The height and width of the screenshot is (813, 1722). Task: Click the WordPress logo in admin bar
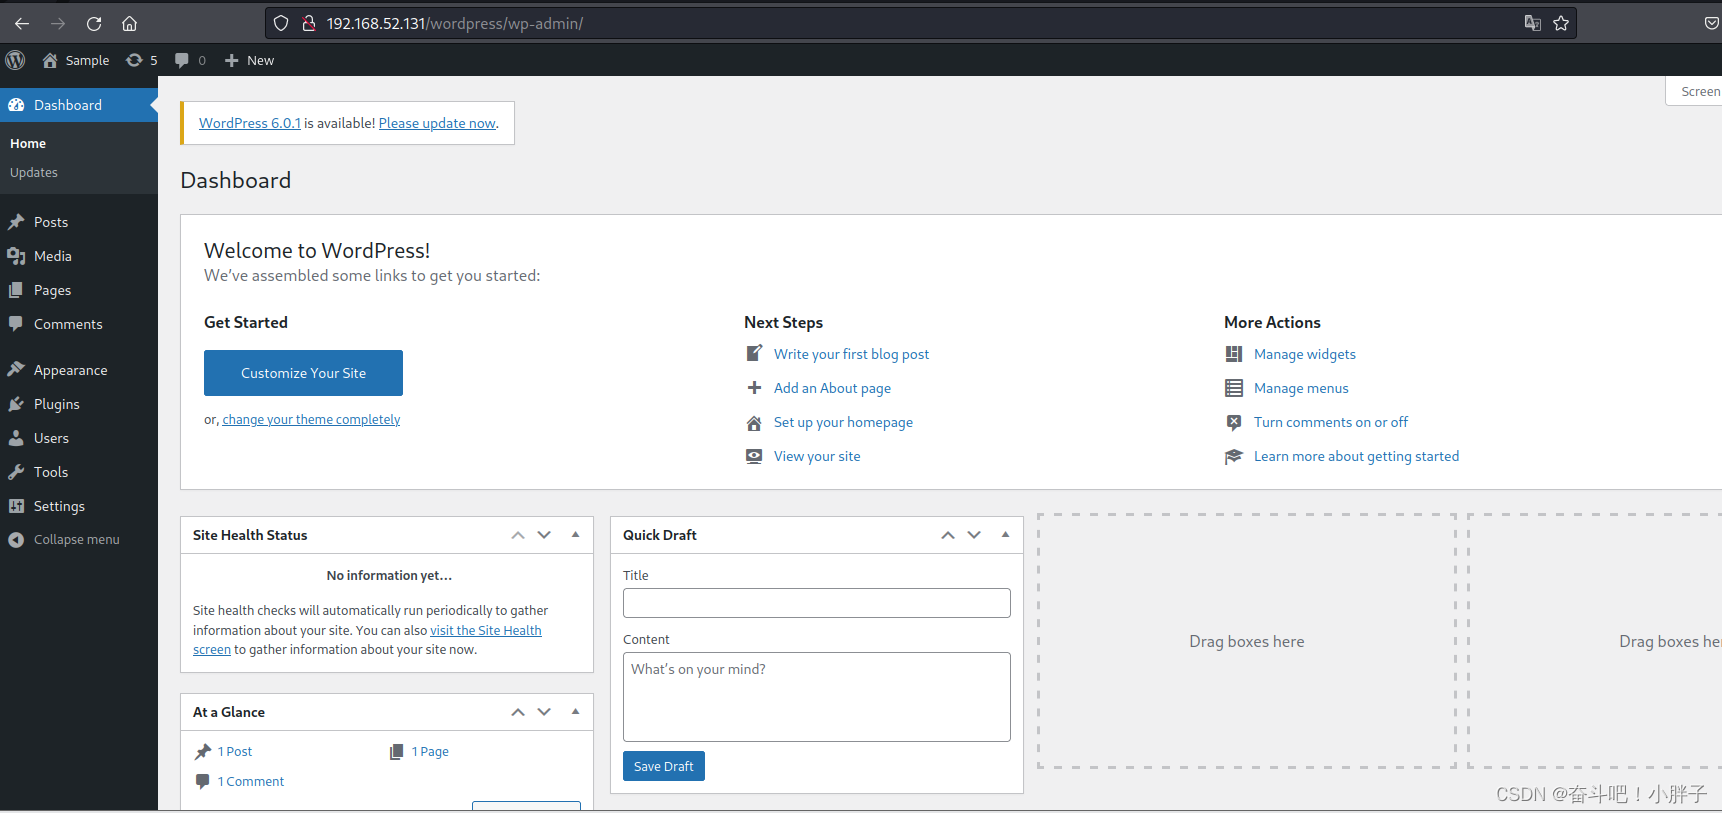[15, 60]
